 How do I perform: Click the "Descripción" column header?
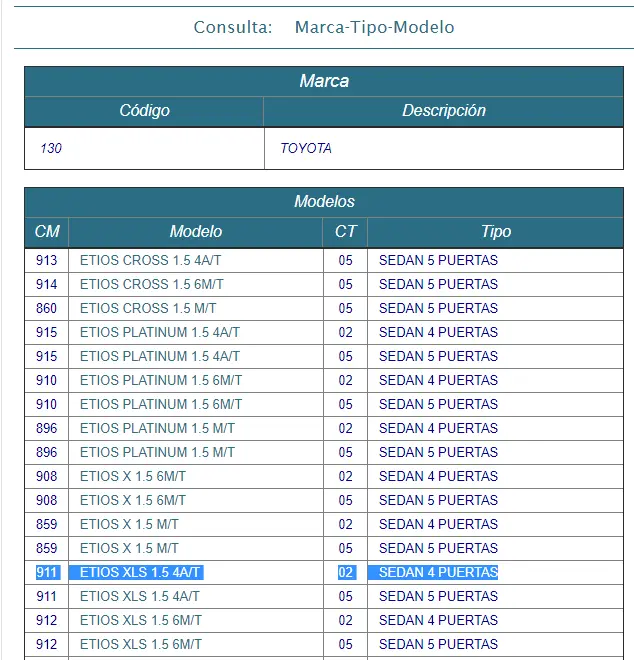coord(444,111)
